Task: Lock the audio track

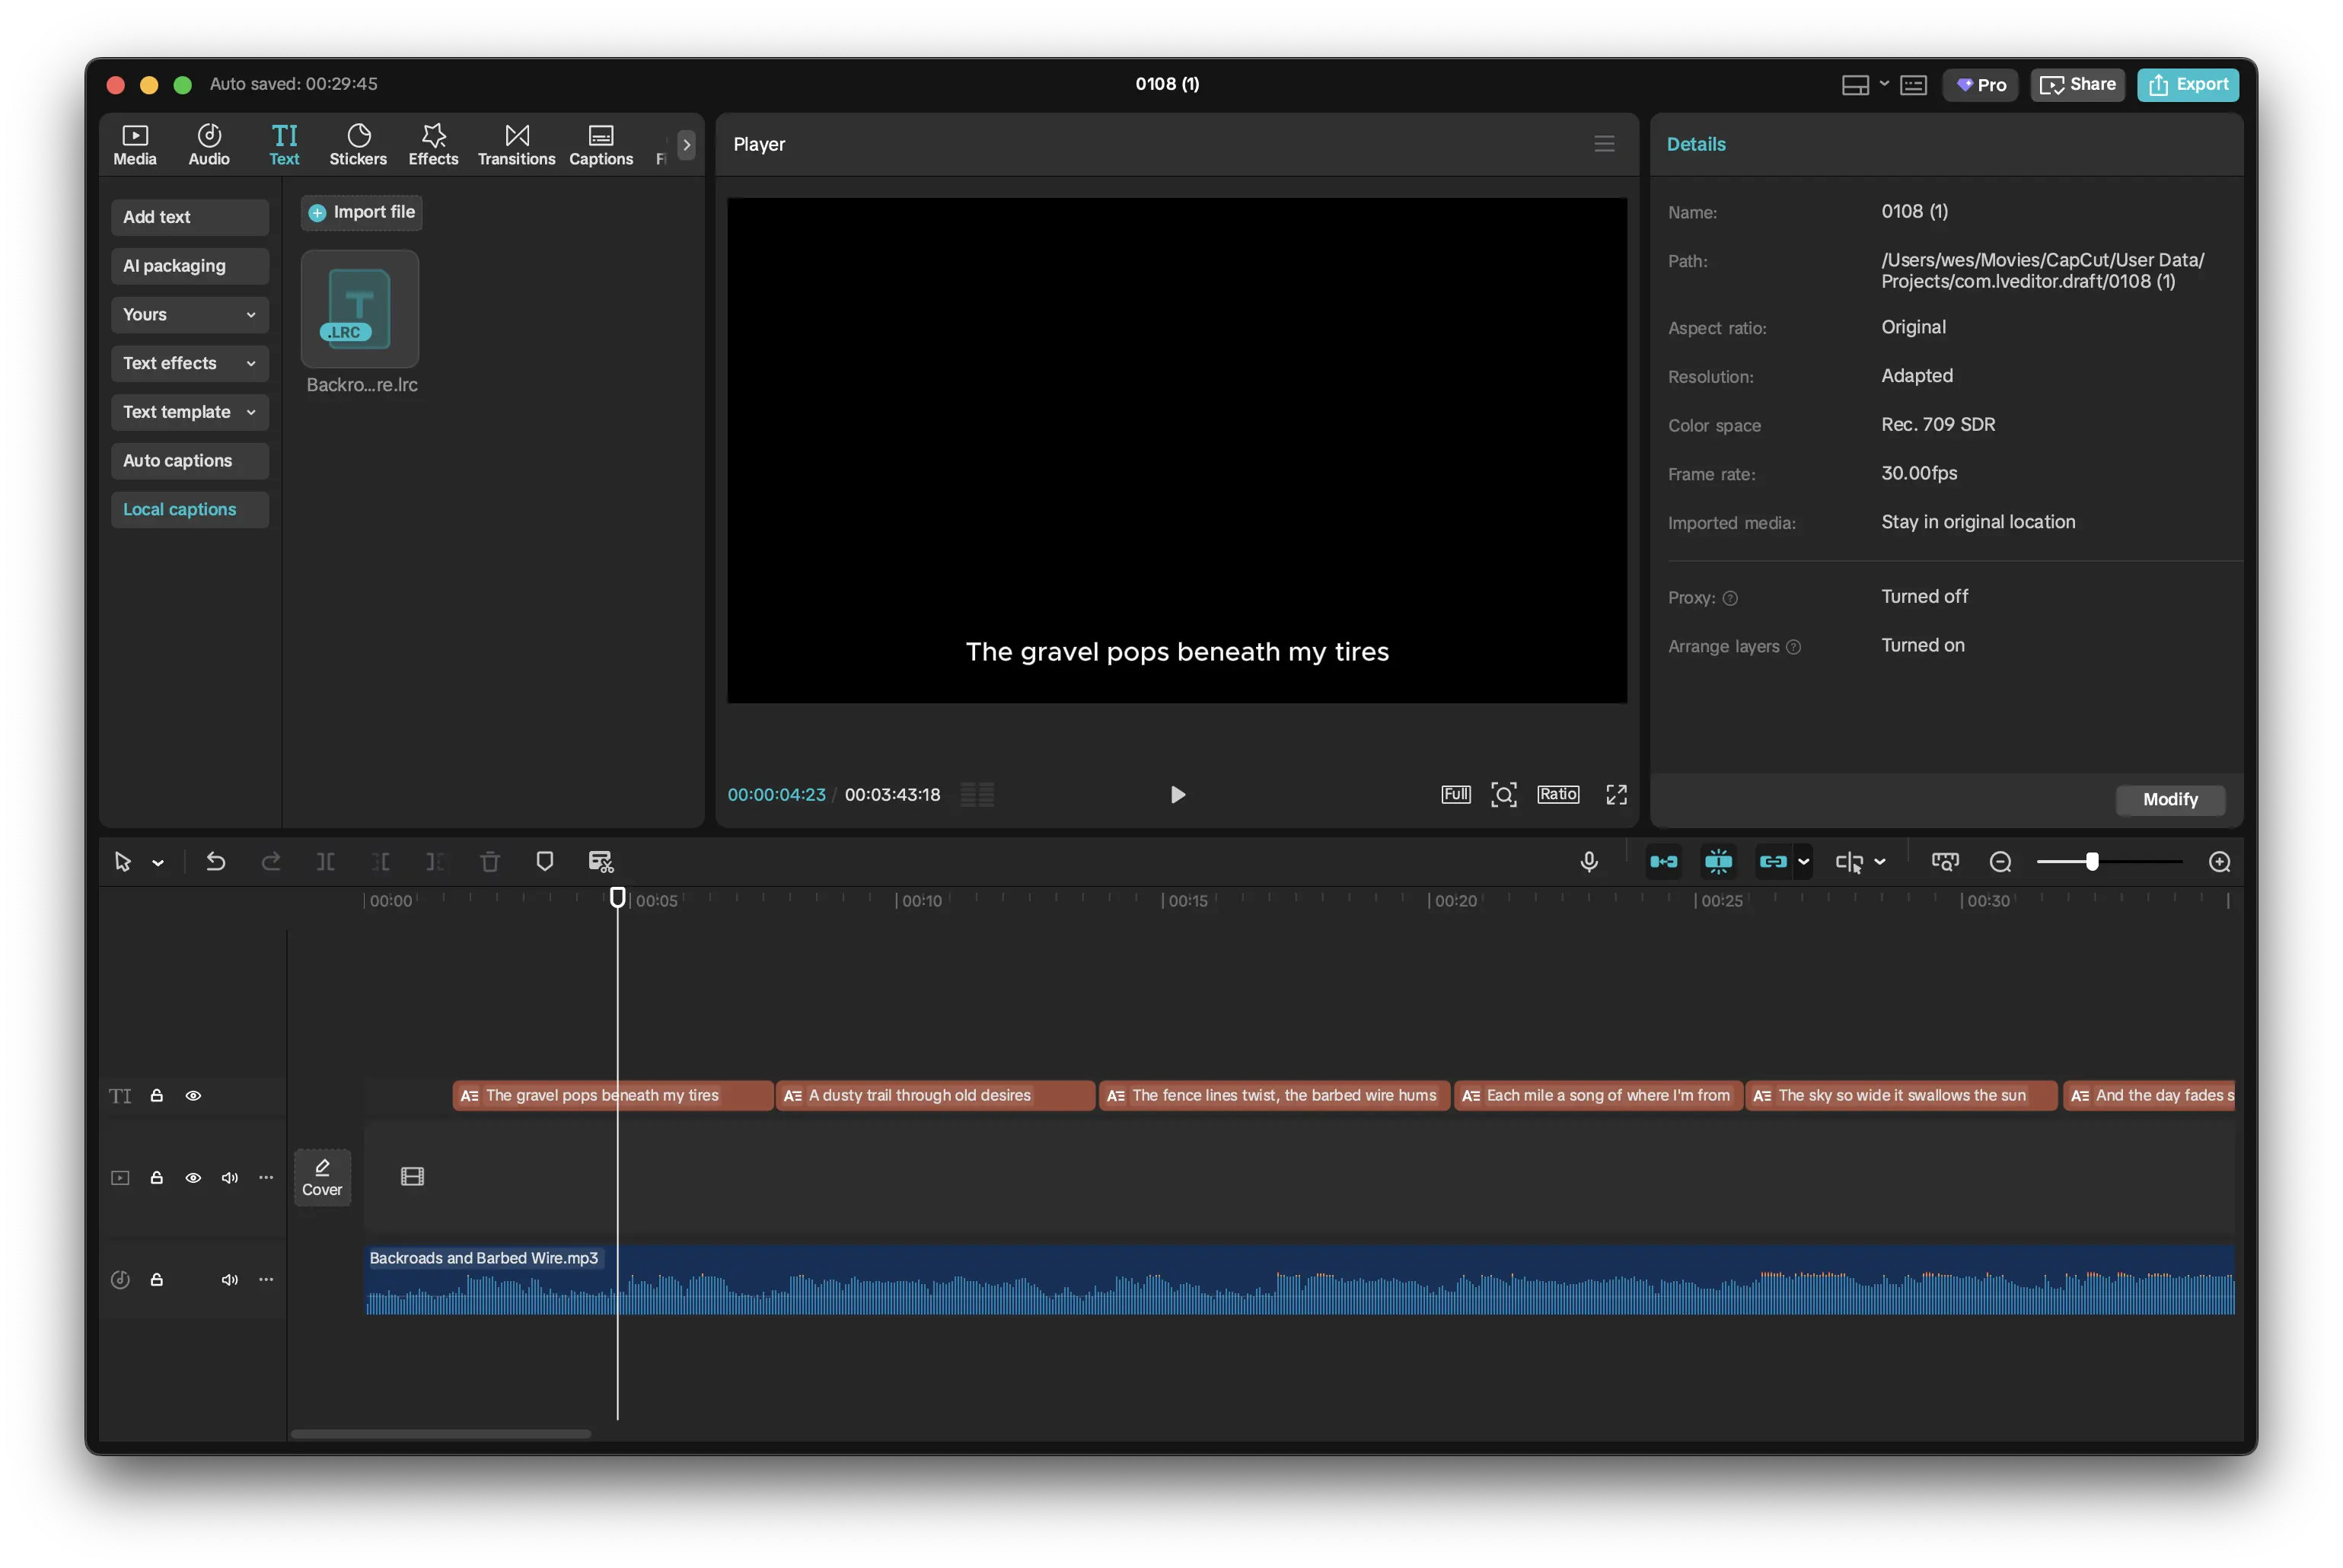Action: pos(157,1279)
